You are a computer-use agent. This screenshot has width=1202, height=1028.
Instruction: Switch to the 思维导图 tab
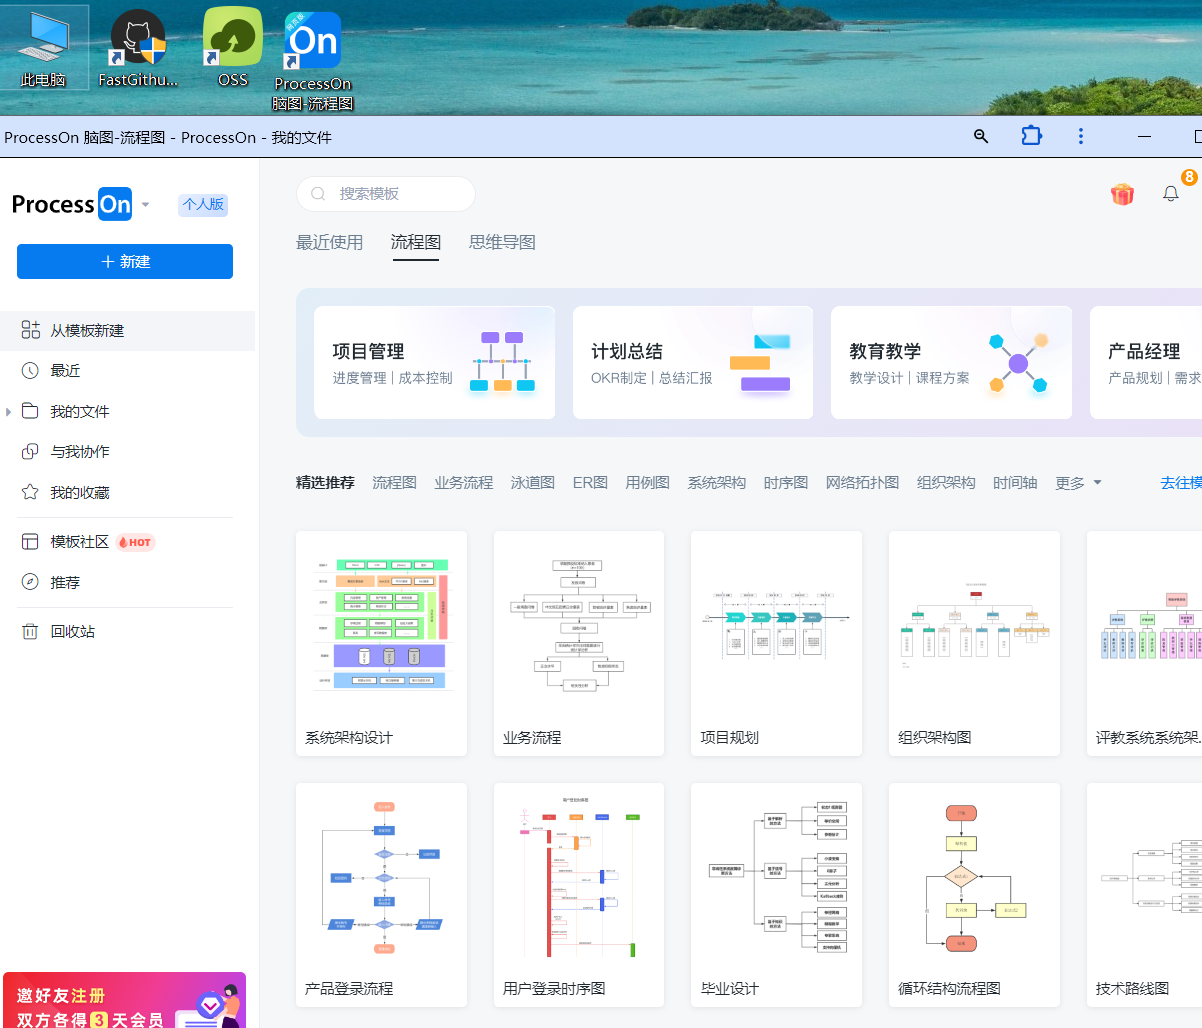[x=502, y=242]
